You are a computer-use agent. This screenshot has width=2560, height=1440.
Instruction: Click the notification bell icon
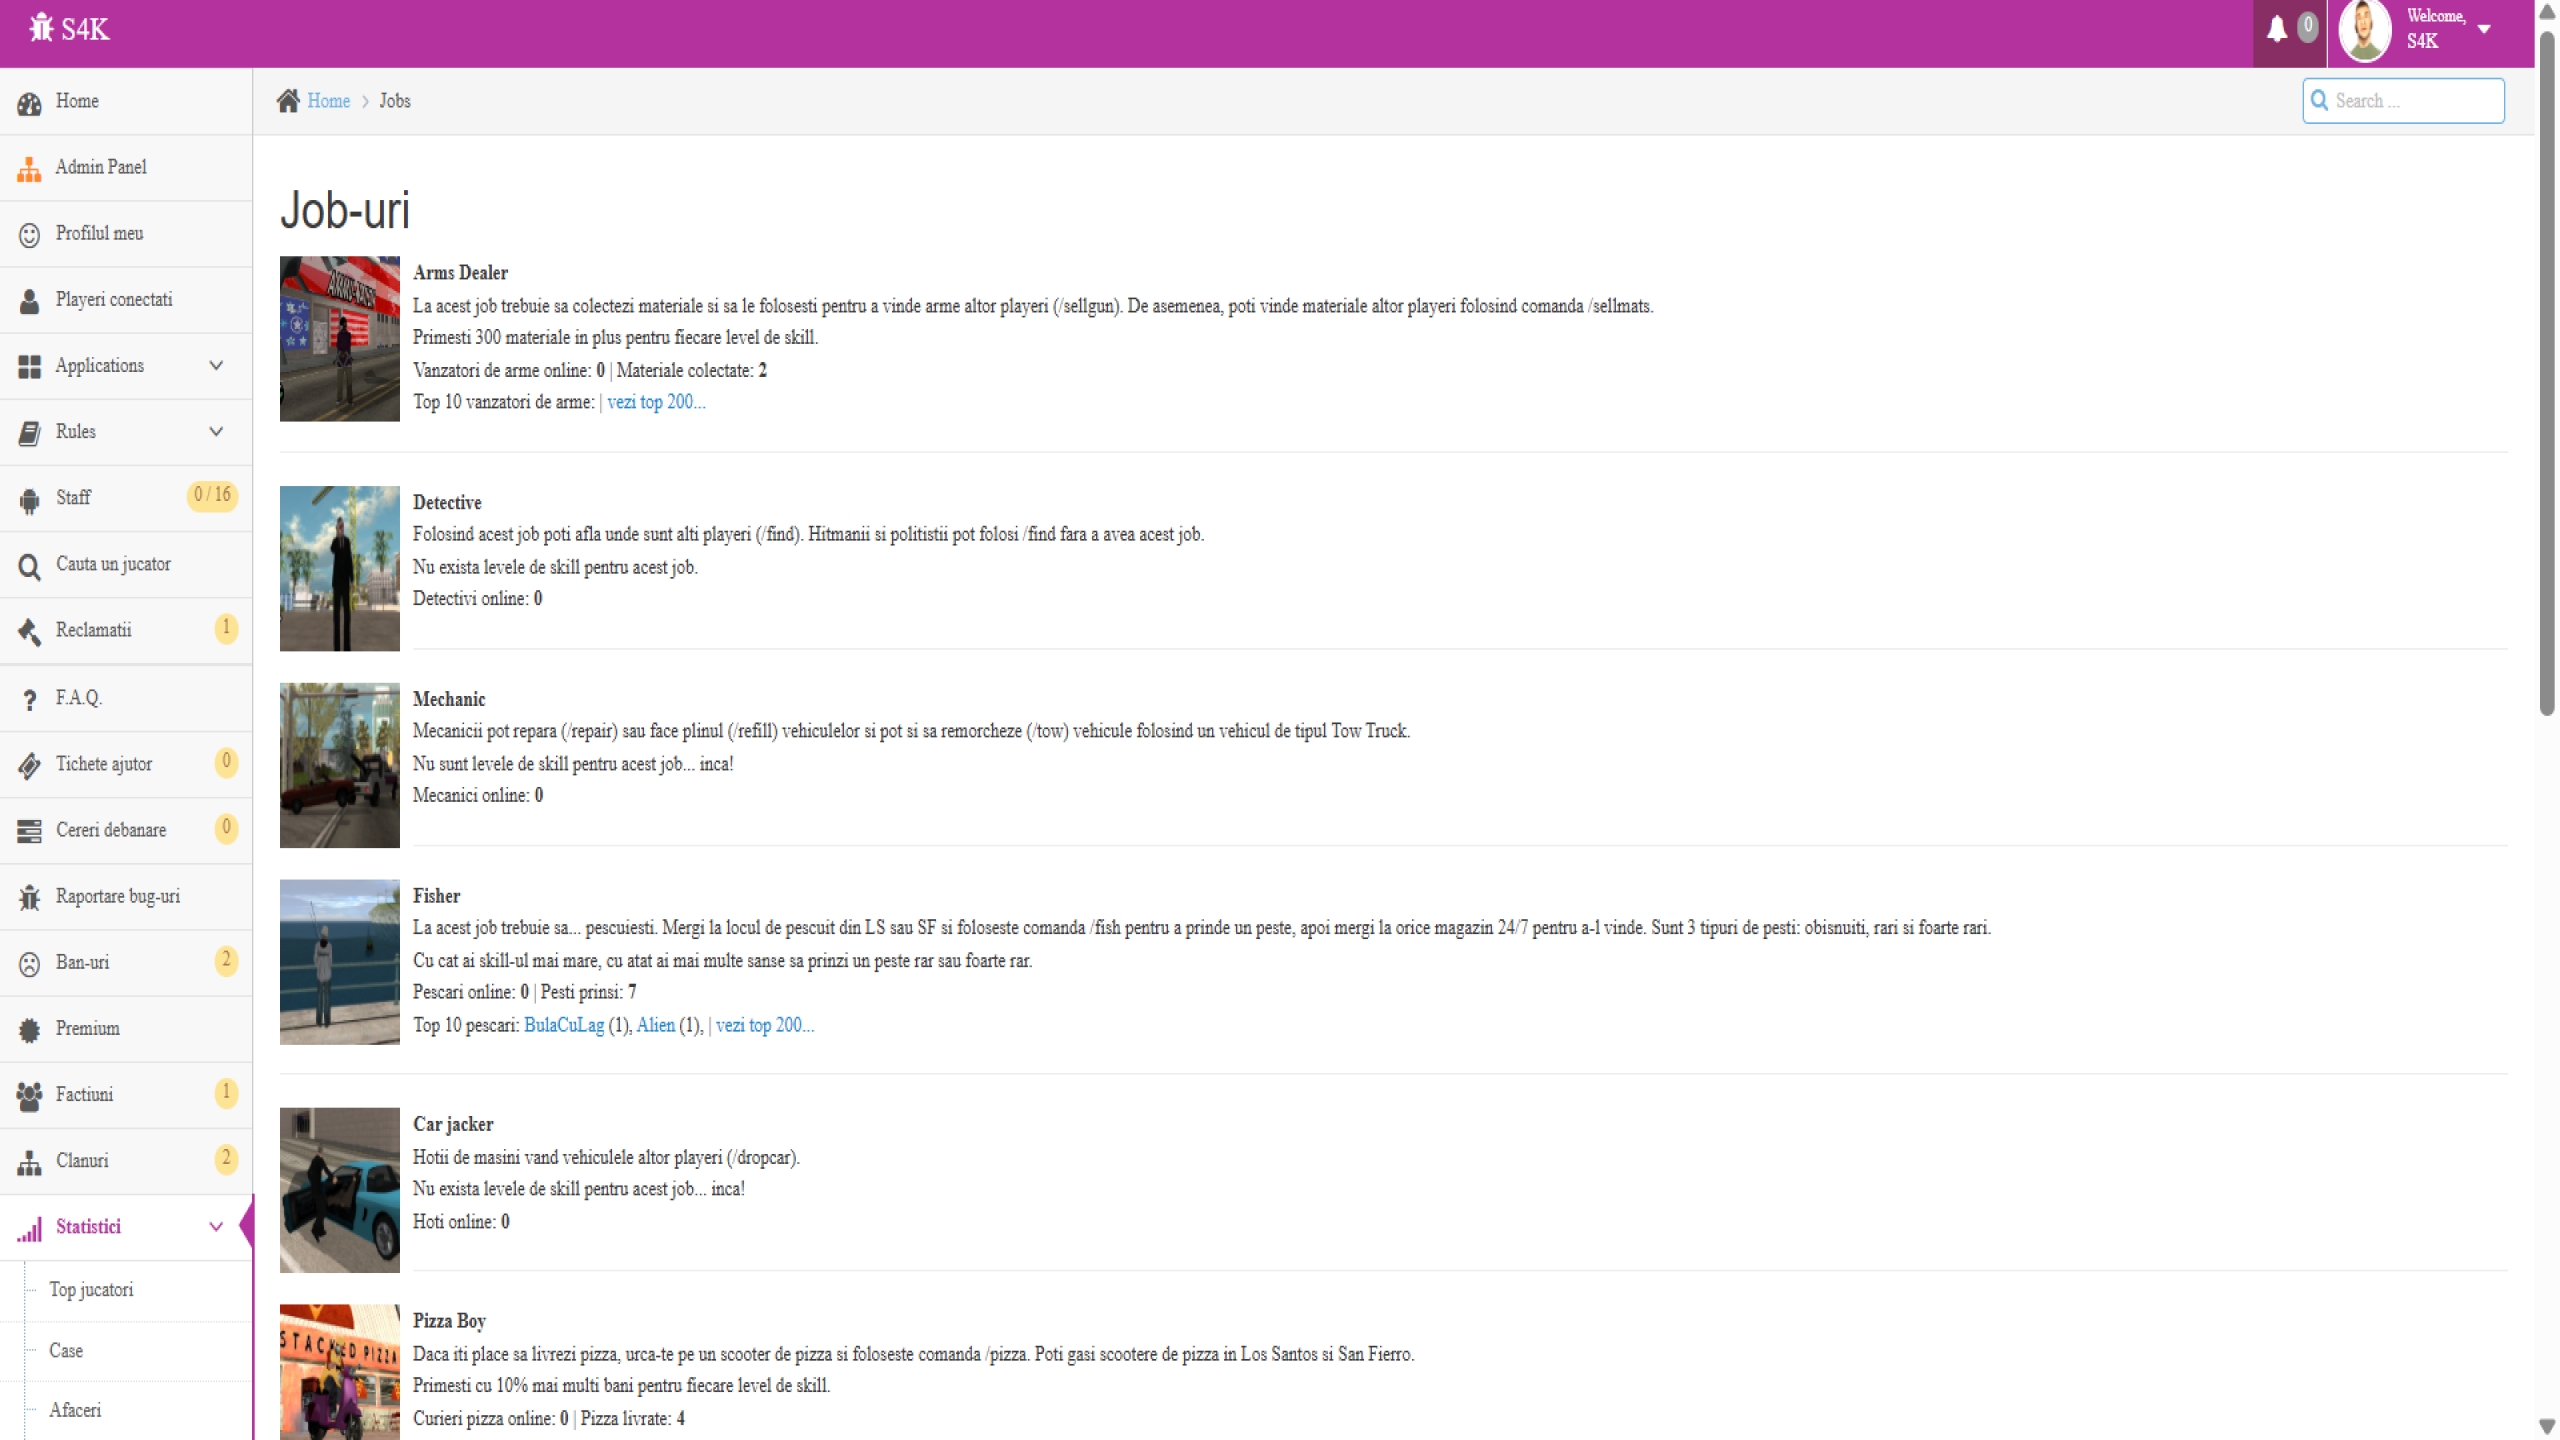click(x=2277, y=29)
